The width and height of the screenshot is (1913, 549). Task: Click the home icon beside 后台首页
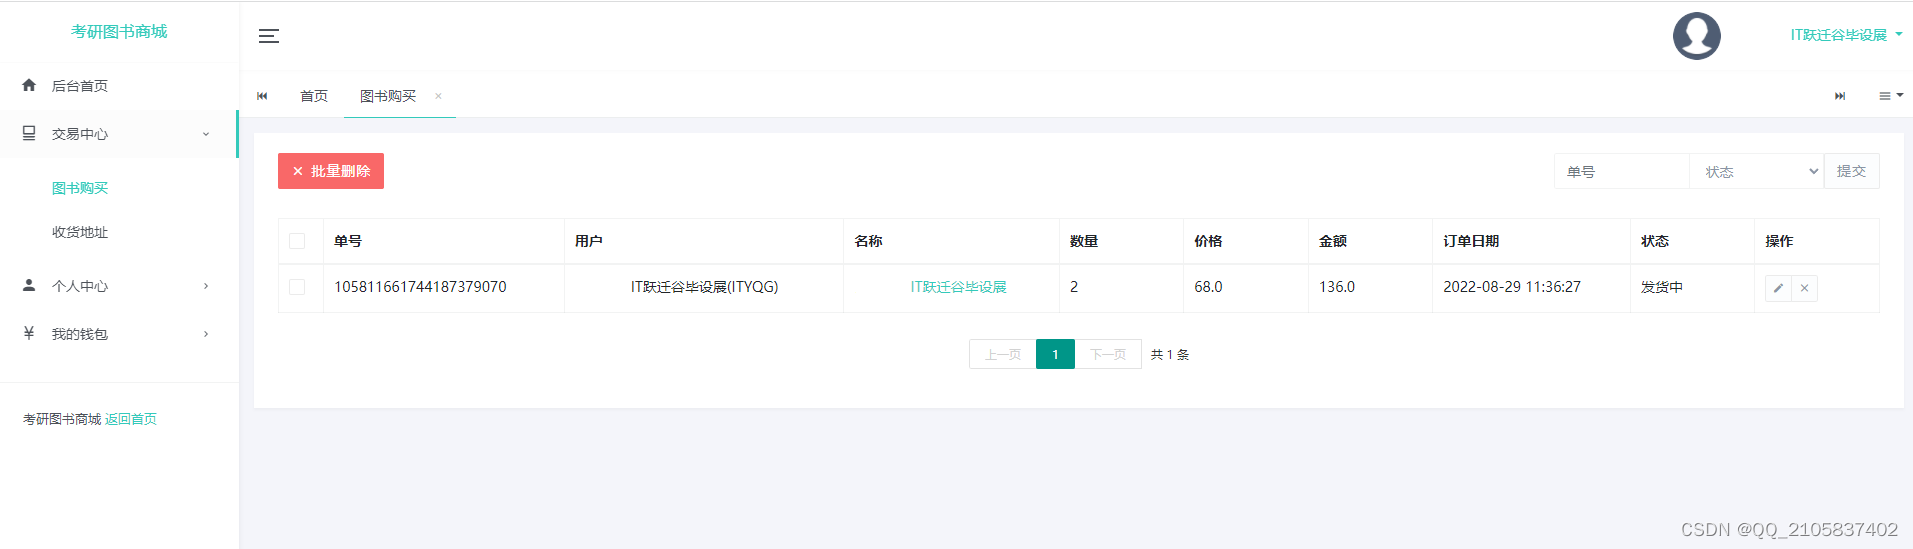[x=29, y=85]
